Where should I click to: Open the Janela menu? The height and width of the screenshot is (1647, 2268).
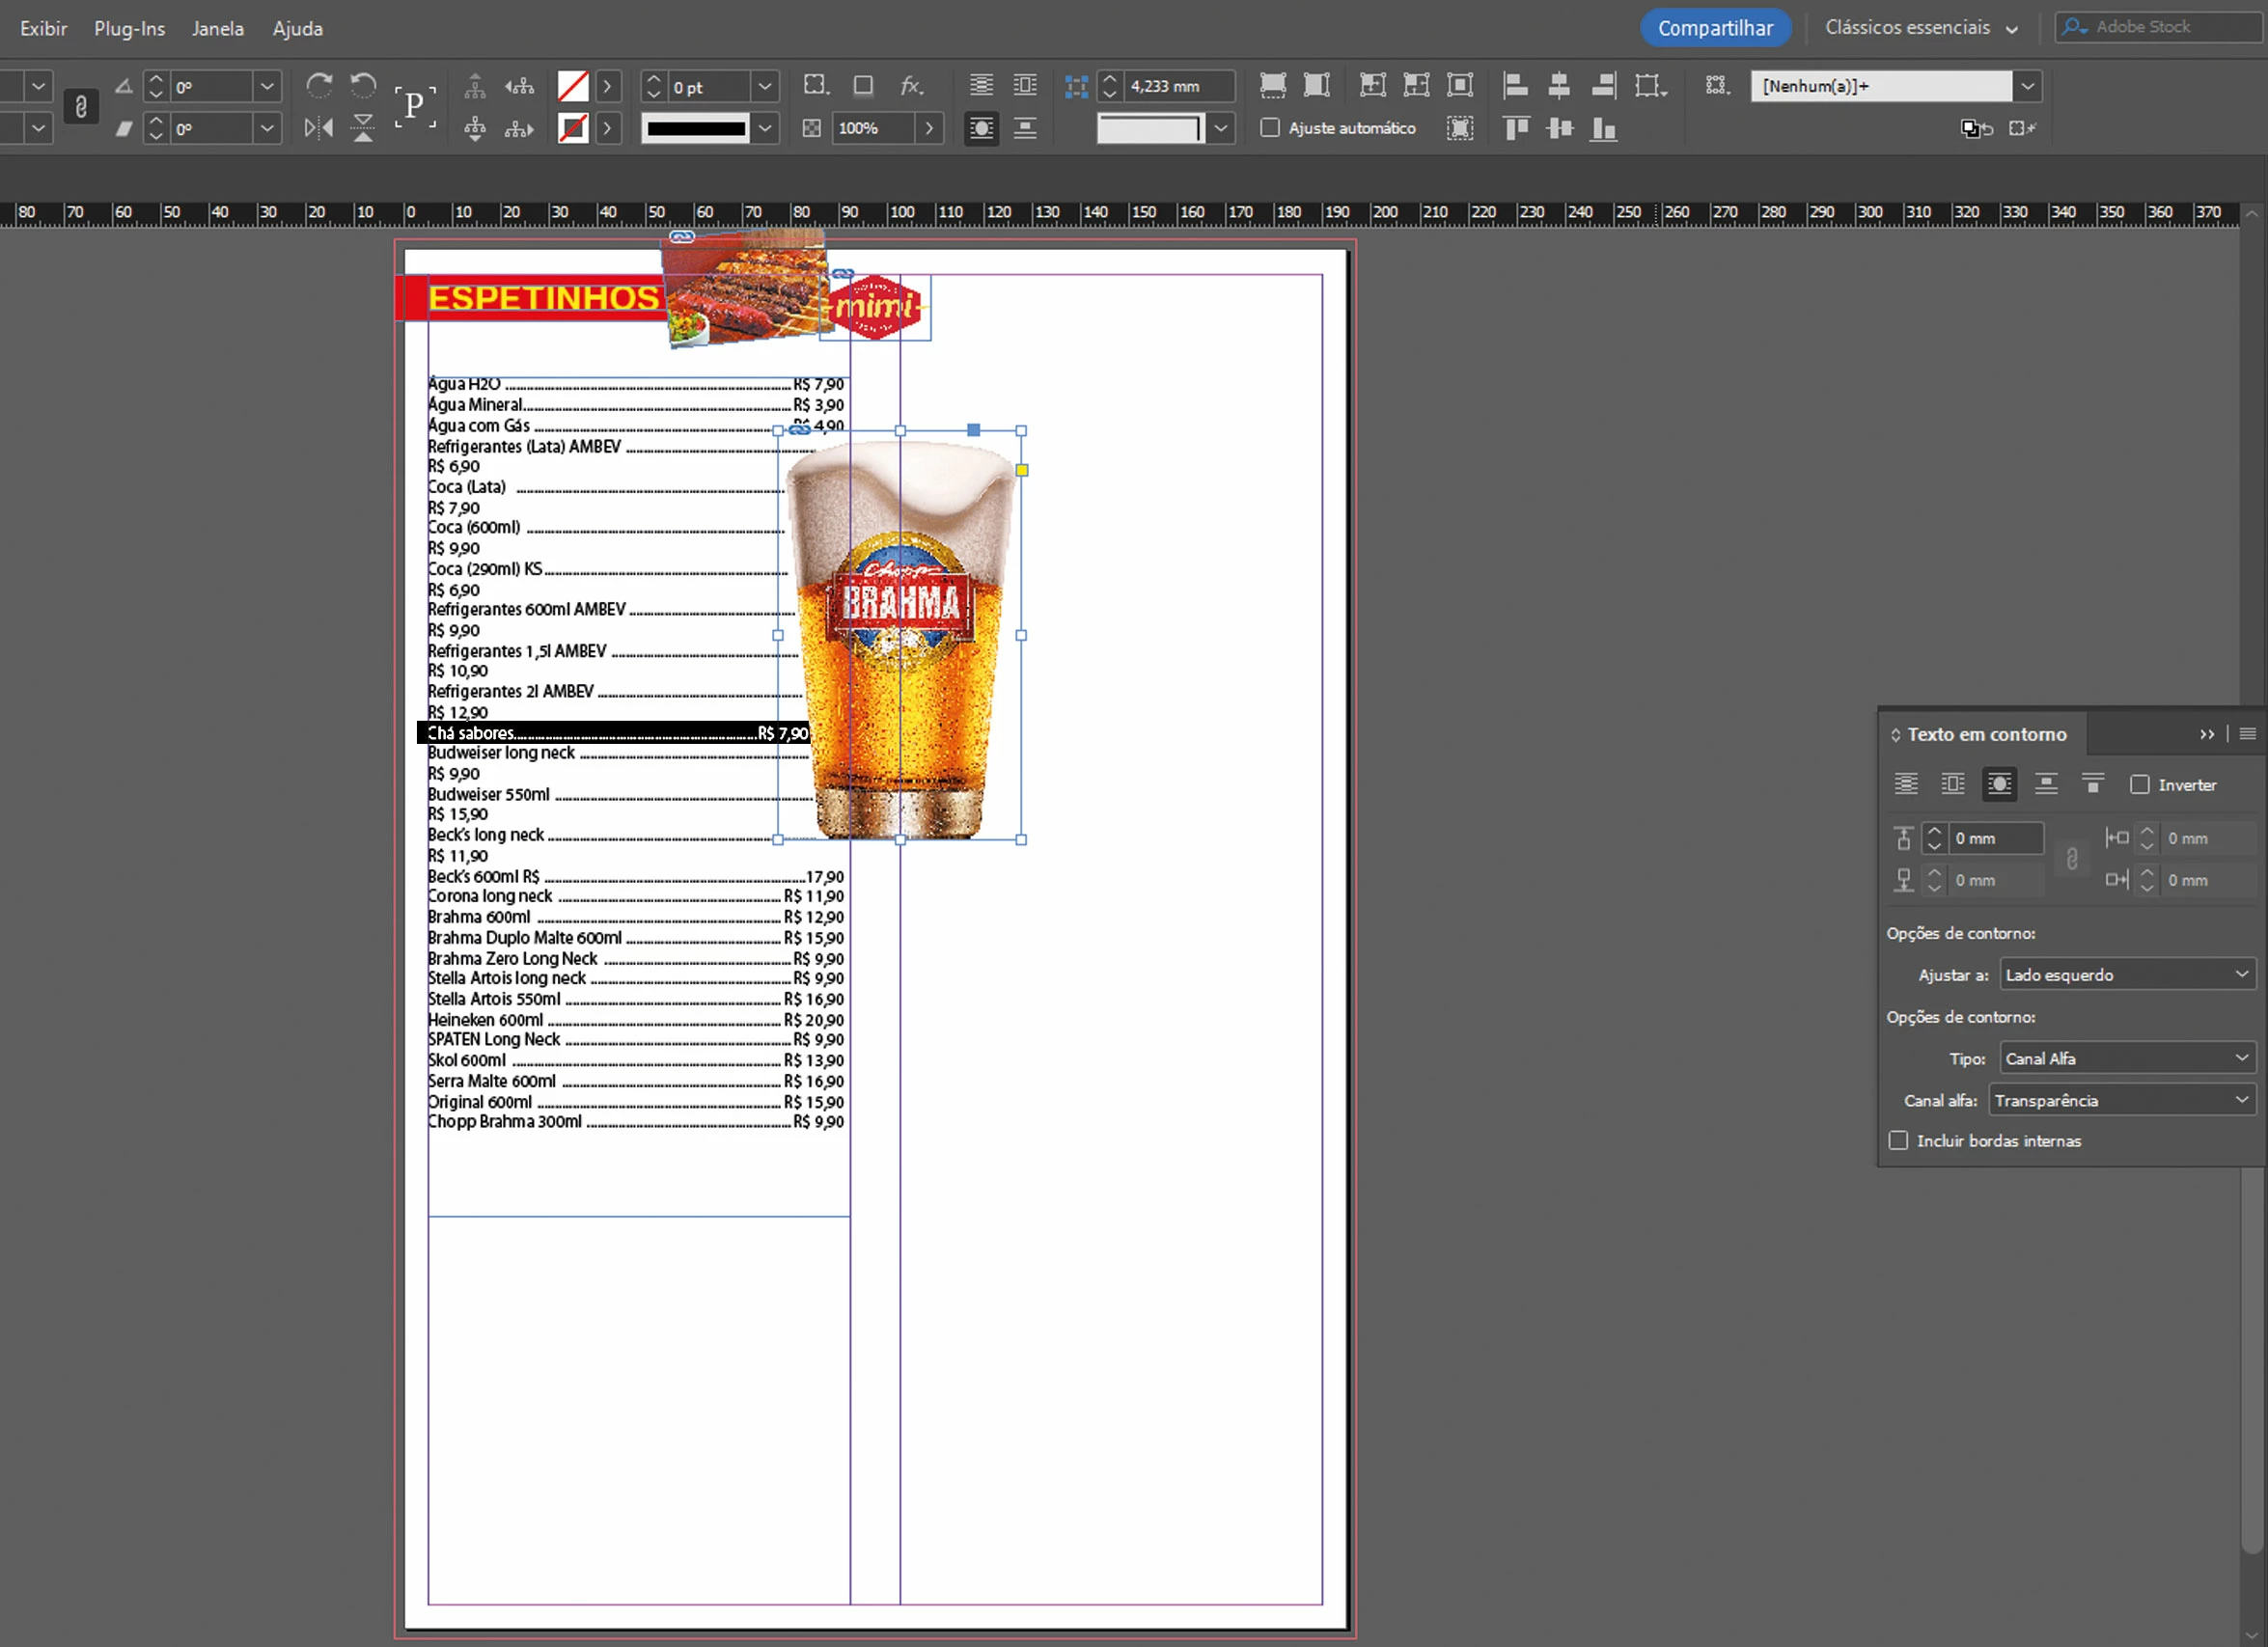217,28
